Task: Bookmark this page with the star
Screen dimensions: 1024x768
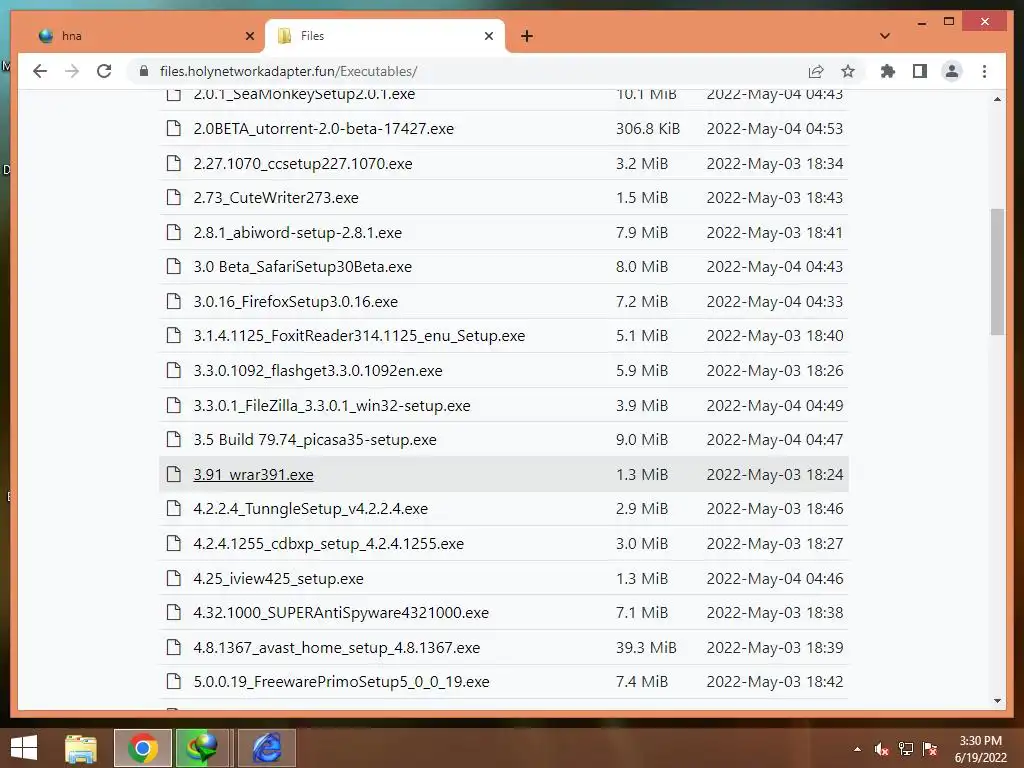Action: pos(848,71)
